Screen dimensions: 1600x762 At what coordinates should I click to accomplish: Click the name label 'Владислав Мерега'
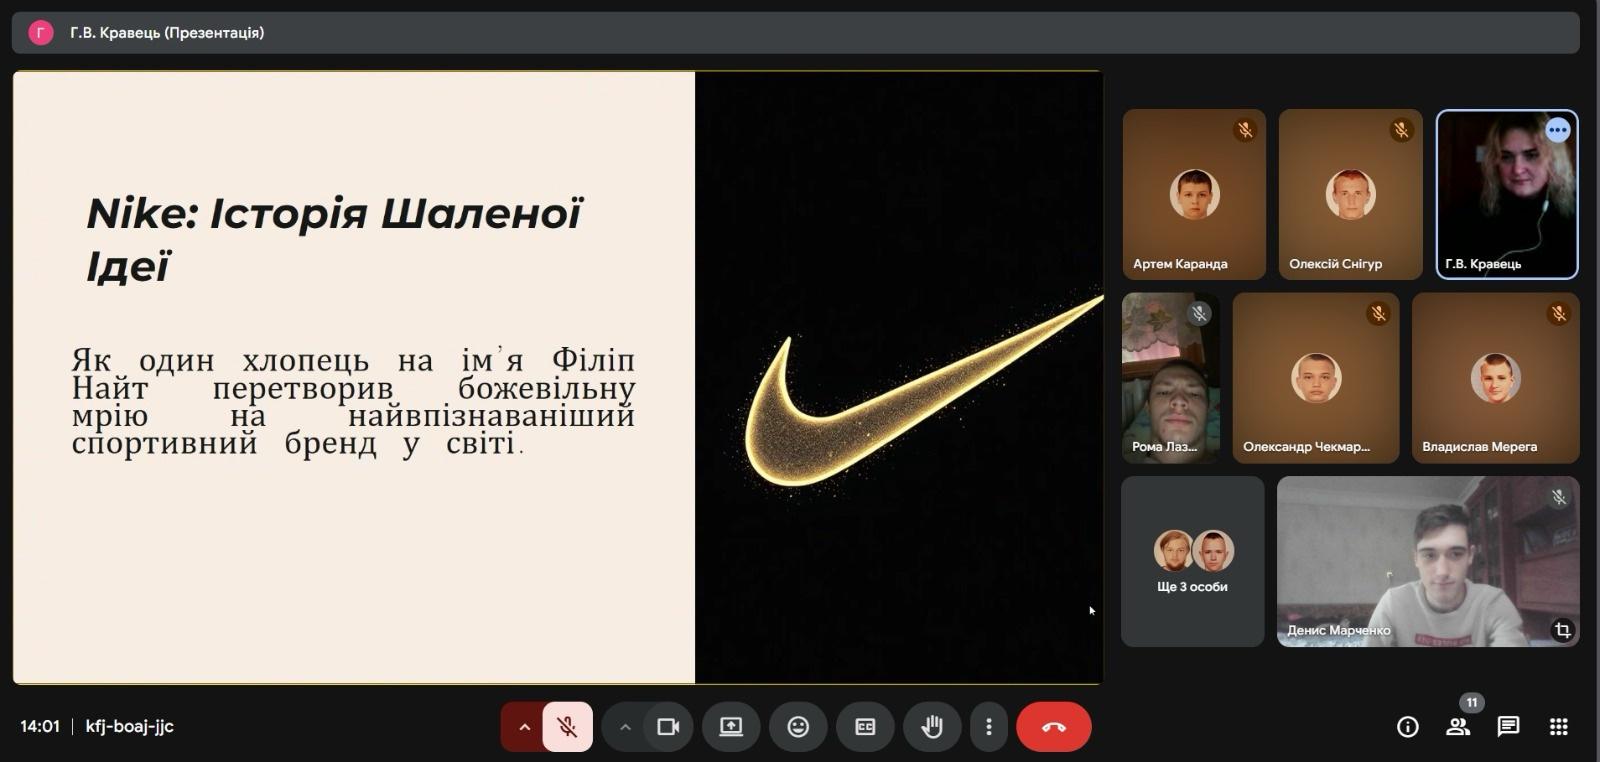1480,447
